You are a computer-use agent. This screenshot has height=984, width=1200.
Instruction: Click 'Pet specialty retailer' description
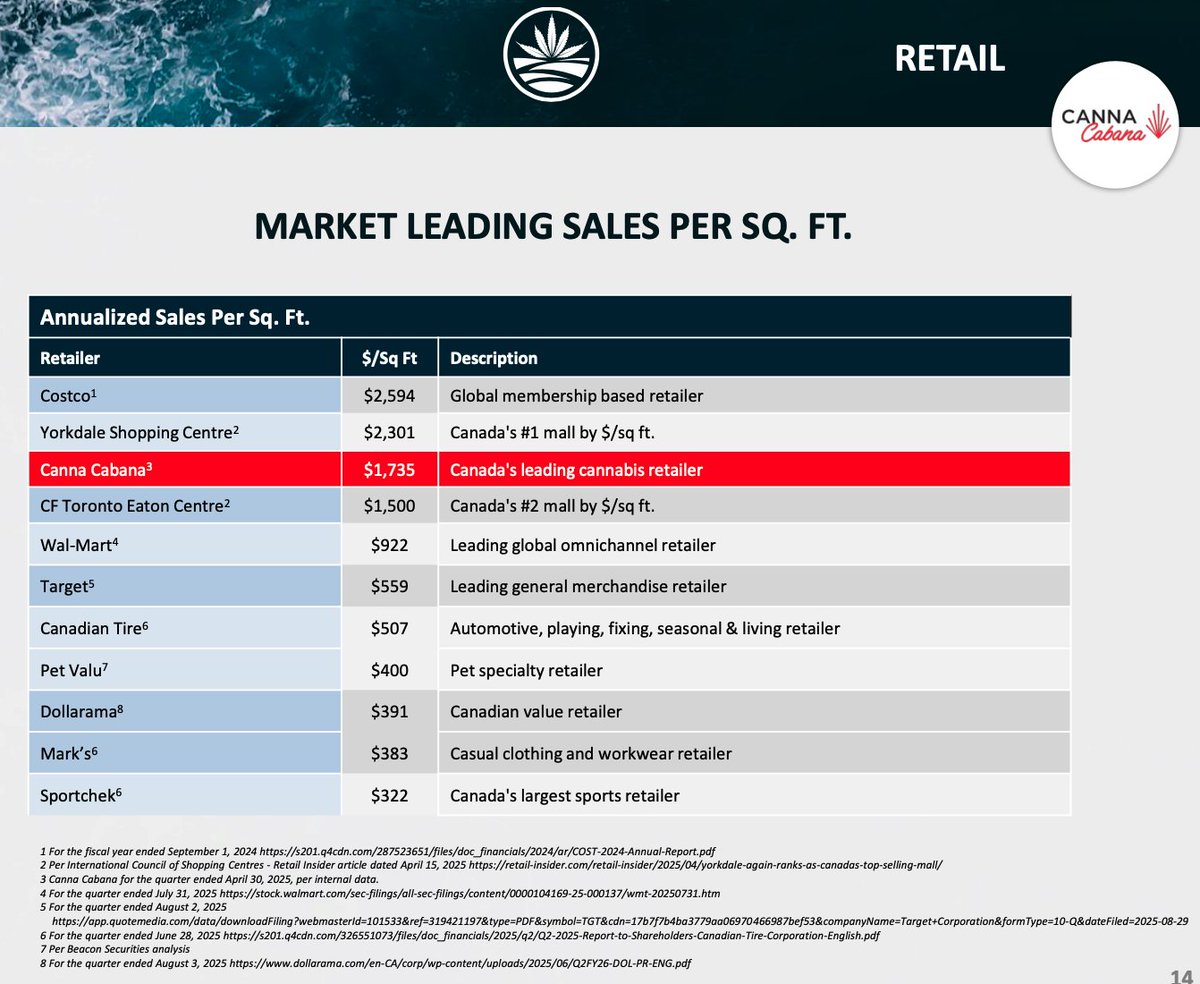pos(526,670)
